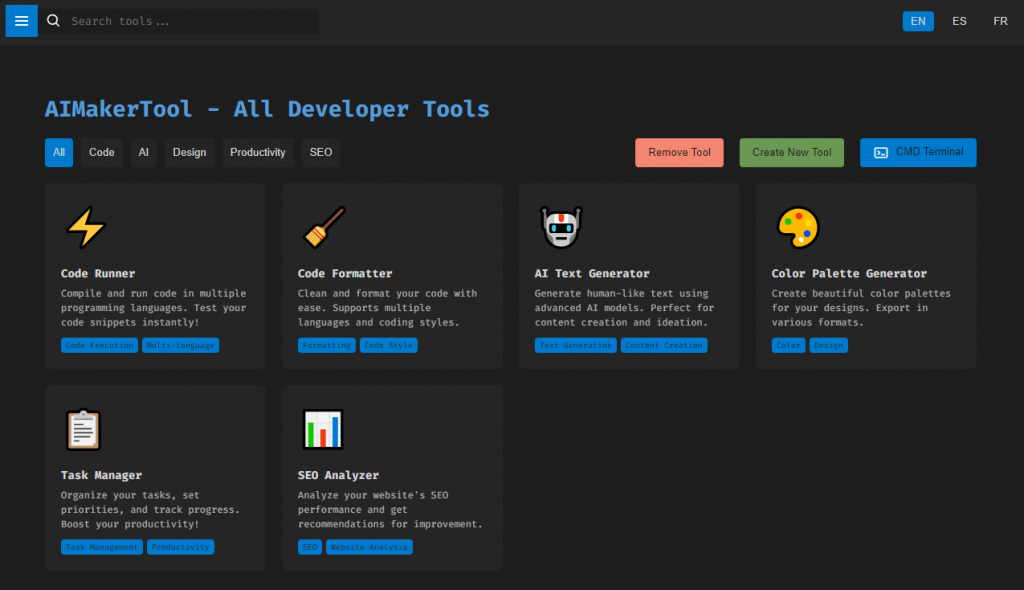Click the Create New Tool button
This screenshot has height=590, width=1024.
pyautogui.click(x=791, y=153)
